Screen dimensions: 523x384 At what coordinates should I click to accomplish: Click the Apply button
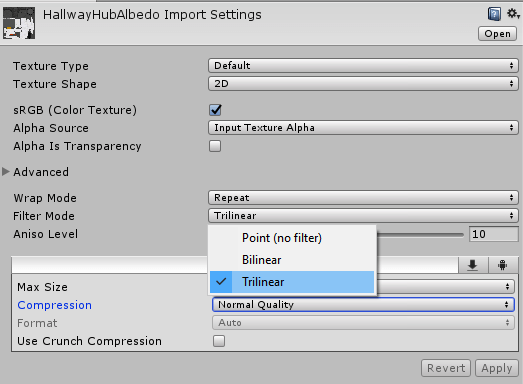497,368
